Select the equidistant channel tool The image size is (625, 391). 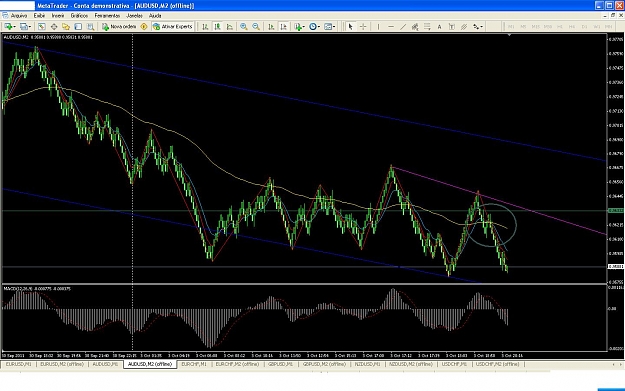pos(415,26)
